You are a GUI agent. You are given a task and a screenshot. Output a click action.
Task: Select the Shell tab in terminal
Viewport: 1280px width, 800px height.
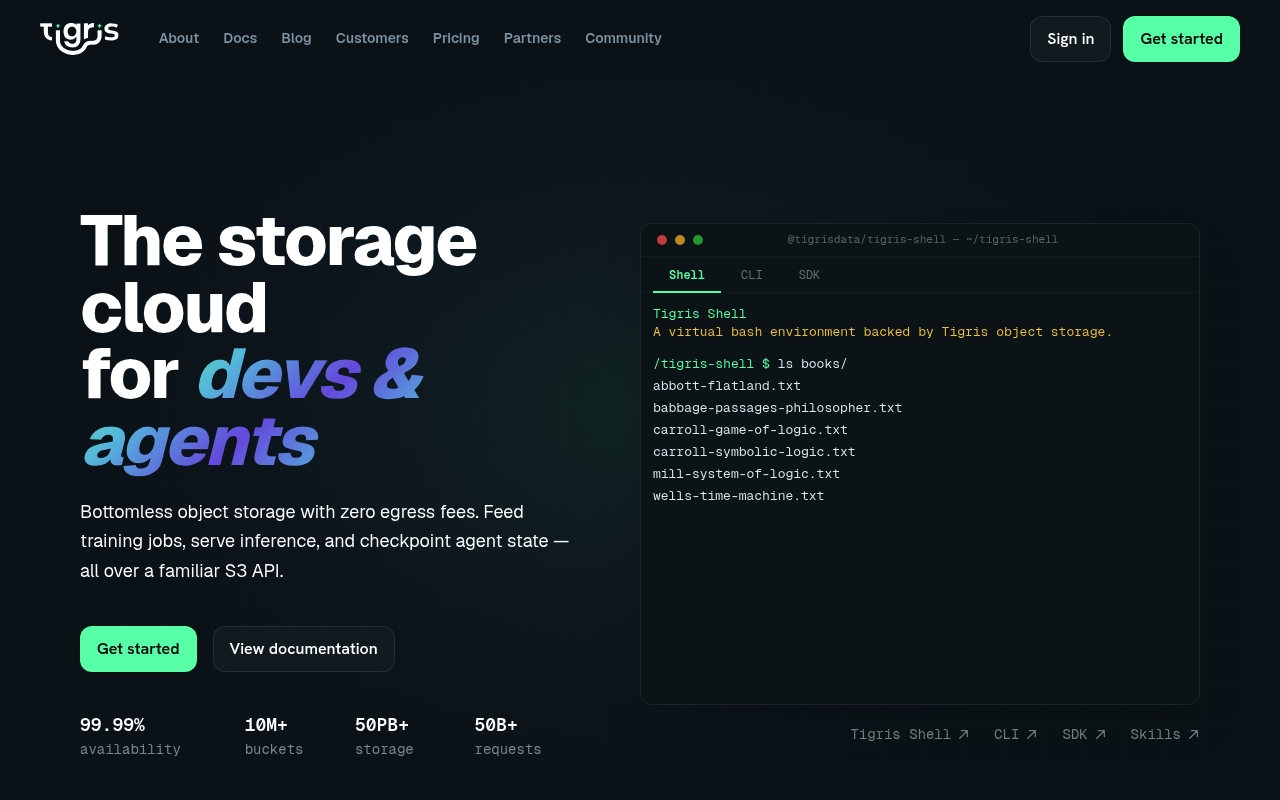pos(687,275)
